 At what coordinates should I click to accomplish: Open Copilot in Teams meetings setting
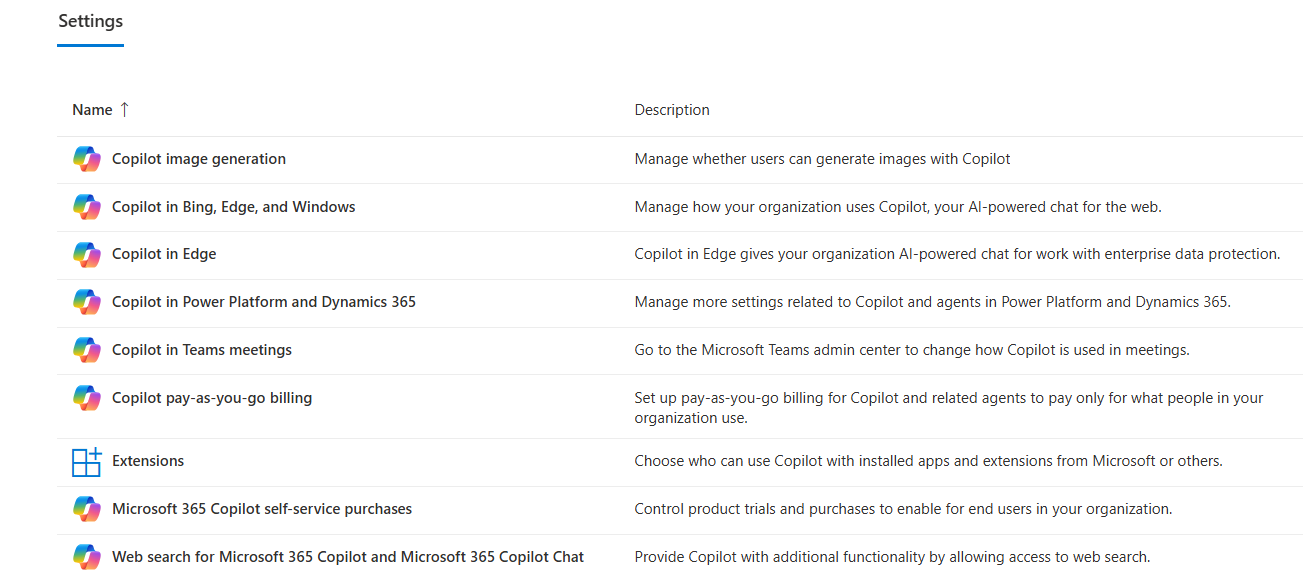pyautogui.click(x=202, y=350)
